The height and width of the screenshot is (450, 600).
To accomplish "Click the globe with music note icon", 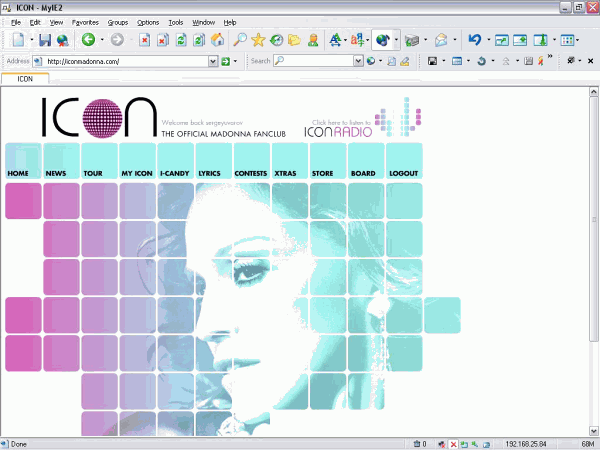I will [x=382, y=39].
